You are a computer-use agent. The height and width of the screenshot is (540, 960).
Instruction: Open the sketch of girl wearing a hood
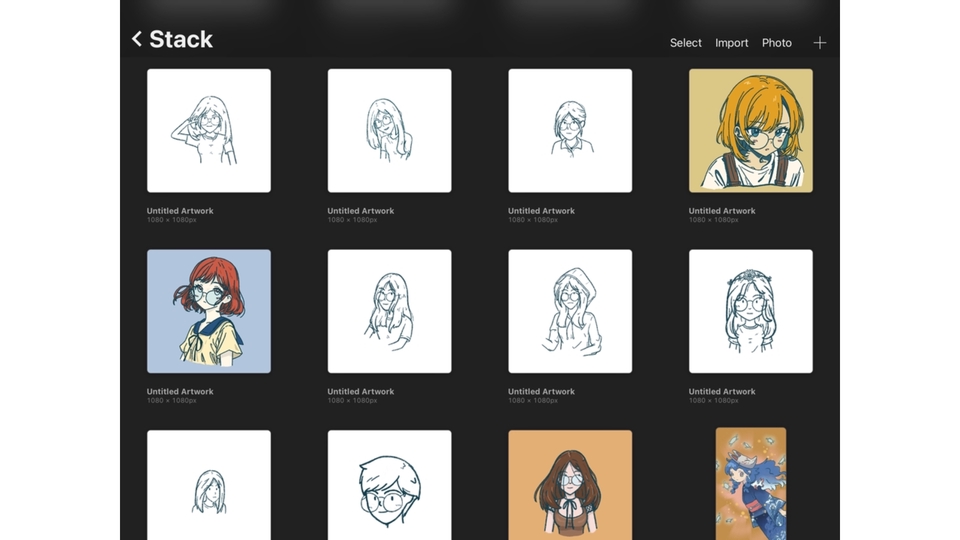click(x=570, y=311)
